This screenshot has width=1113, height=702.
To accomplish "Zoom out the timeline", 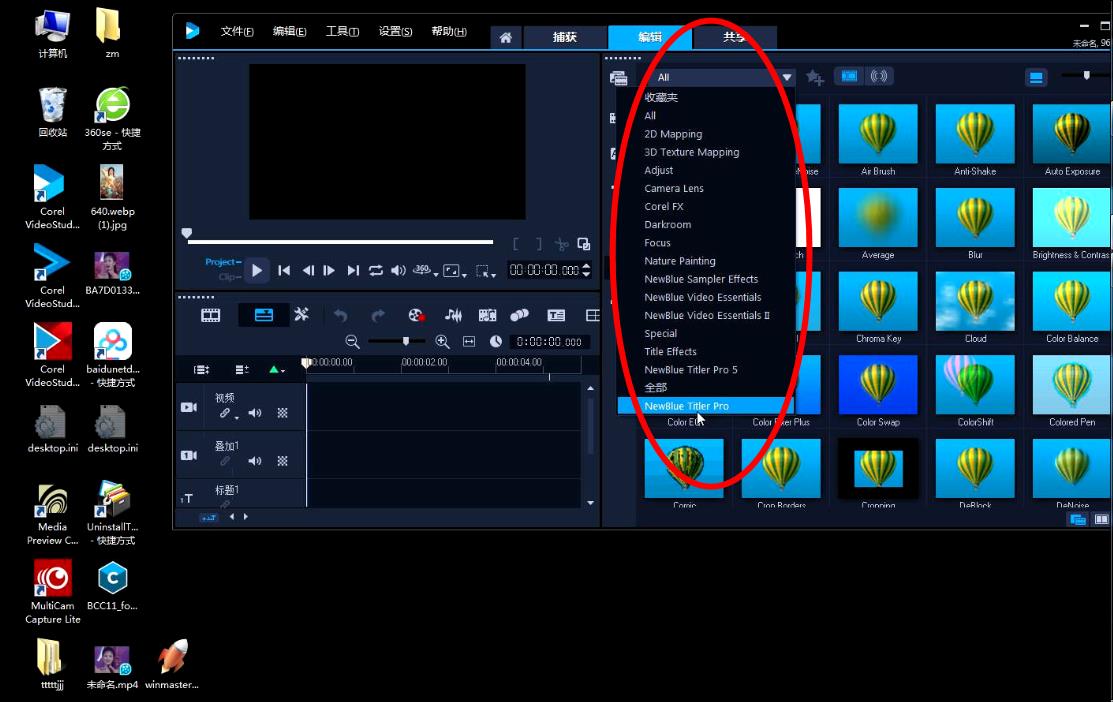I will pyautogui.click(x=352, y=341).
